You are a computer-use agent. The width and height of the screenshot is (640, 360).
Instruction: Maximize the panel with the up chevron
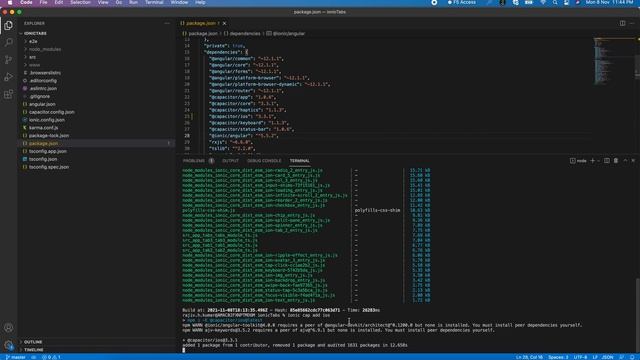[625, 161]
